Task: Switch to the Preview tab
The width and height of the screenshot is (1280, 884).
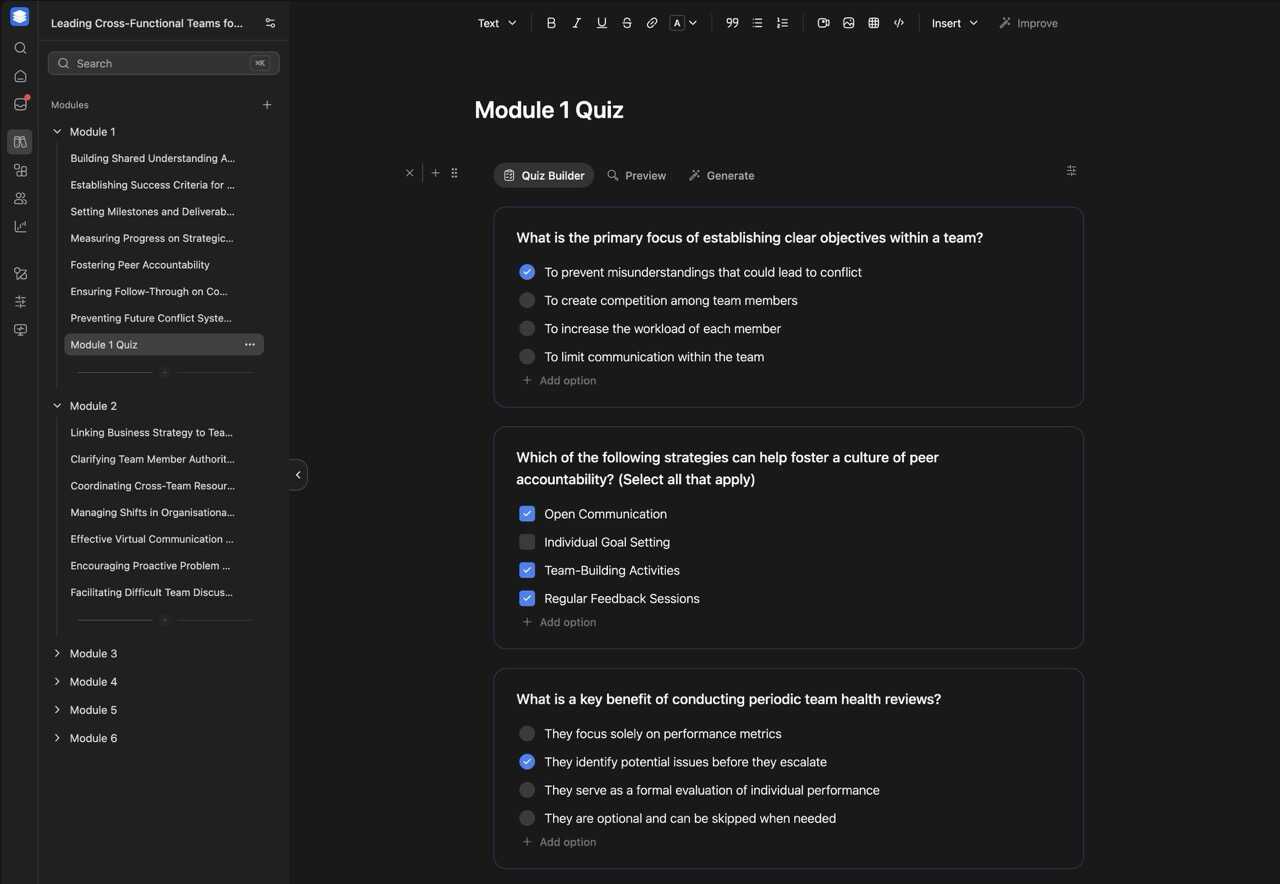Action: click(636, 175)
